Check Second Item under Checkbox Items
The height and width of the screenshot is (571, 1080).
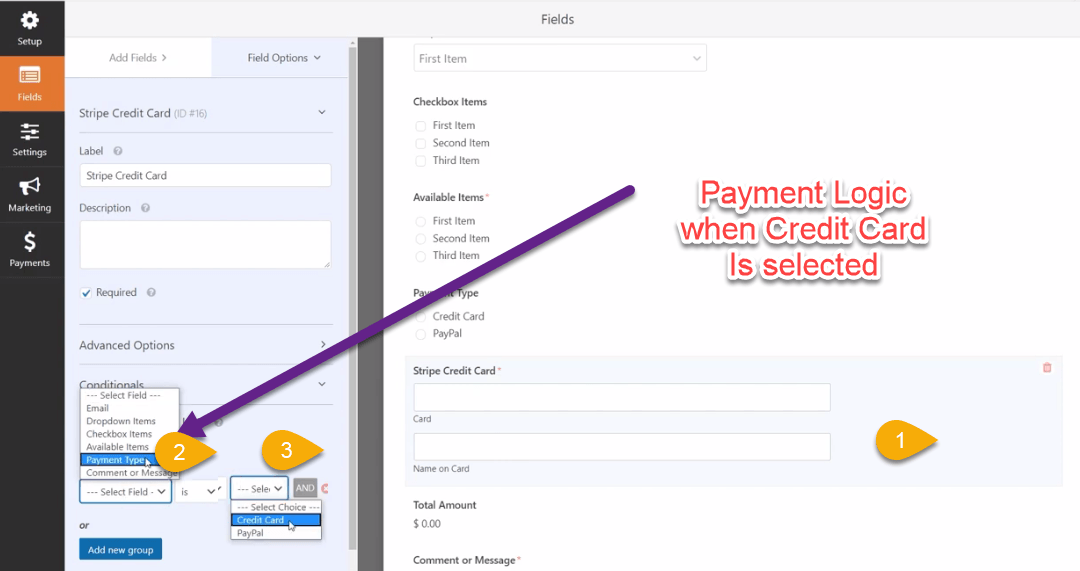click(421, 143)
